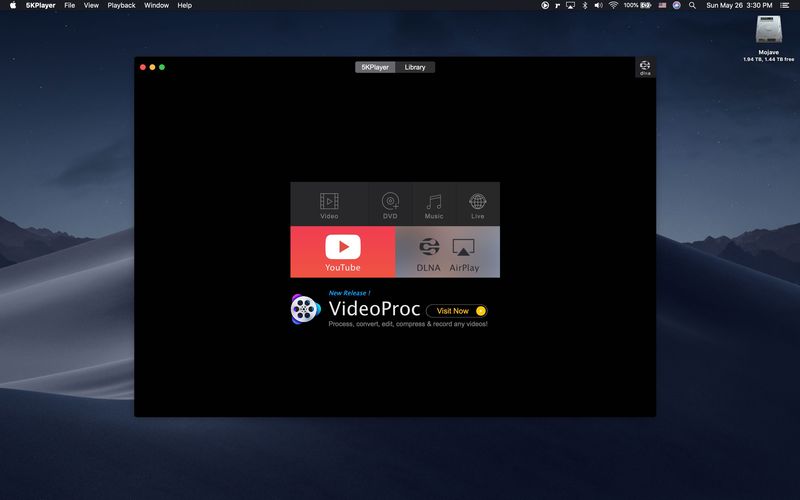This screenshot has width=800, height=500.
Task: Click the VideoProc banner title text
Action: click(x=374, y=309)
